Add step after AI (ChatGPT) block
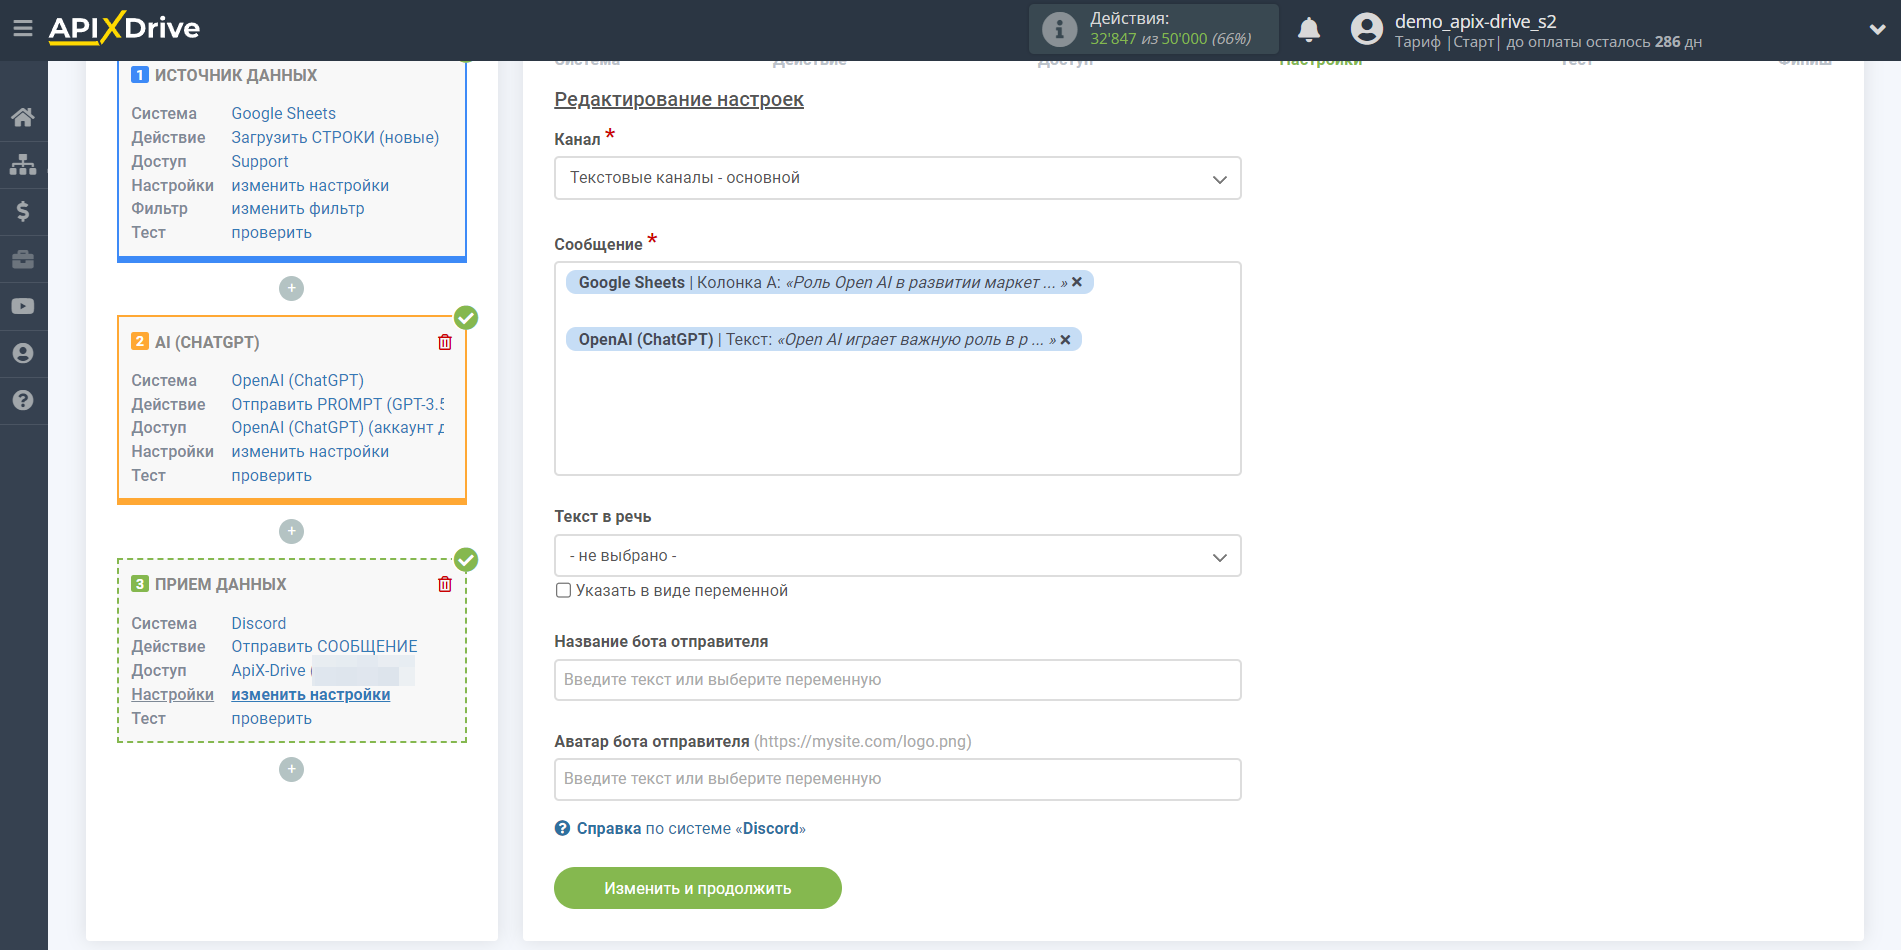The image size is (1901, 950). 291,531
